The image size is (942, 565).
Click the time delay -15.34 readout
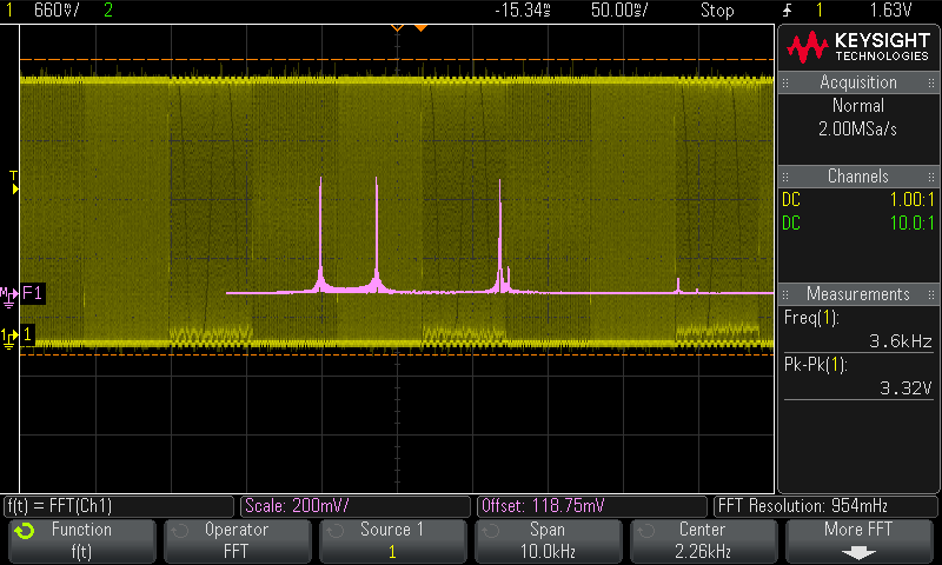(523, 10)
